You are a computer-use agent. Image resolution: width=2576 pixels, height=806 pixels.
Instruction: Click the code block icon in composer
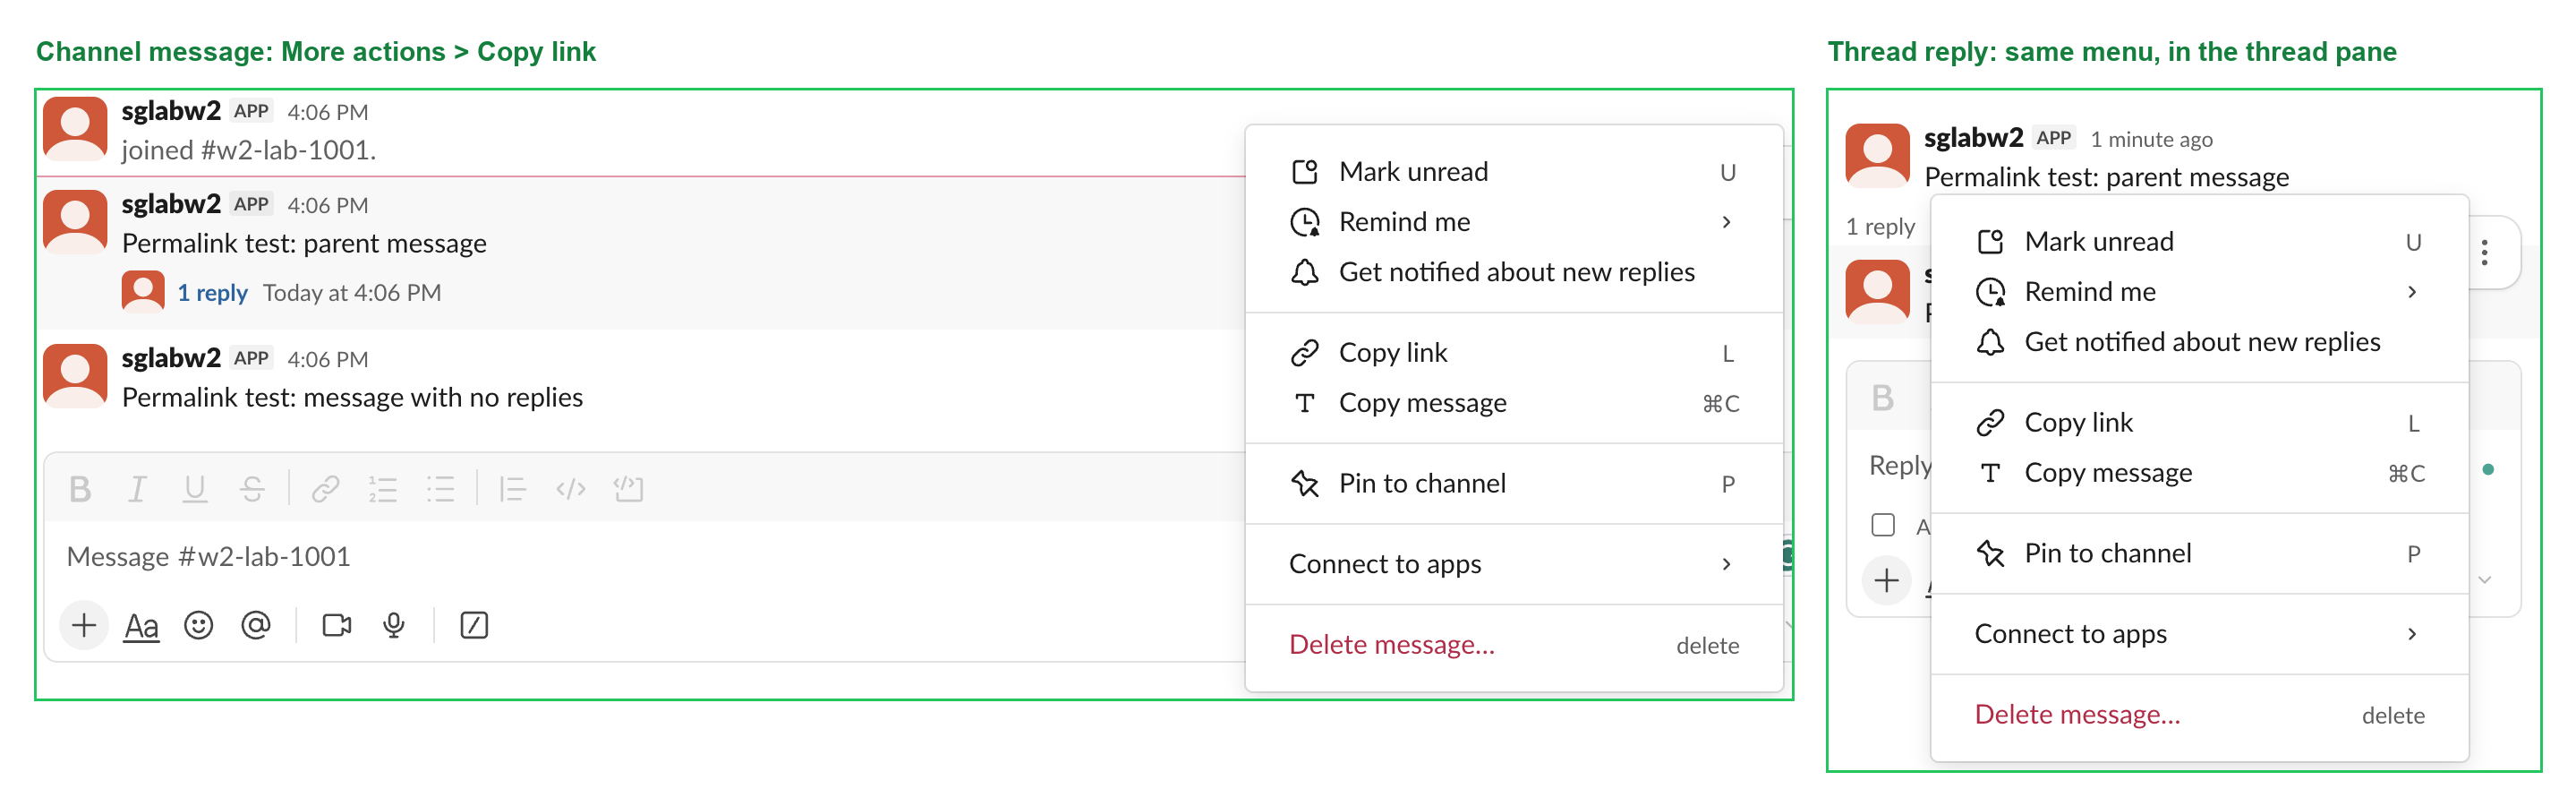point(629,489)
